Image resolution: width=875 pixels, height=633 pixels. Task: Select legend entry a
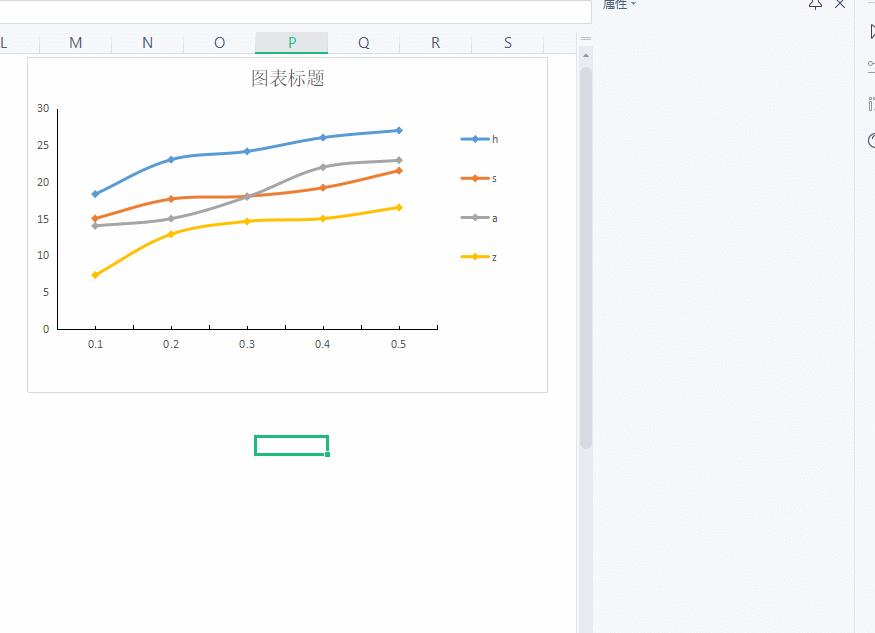click(479, 218)
